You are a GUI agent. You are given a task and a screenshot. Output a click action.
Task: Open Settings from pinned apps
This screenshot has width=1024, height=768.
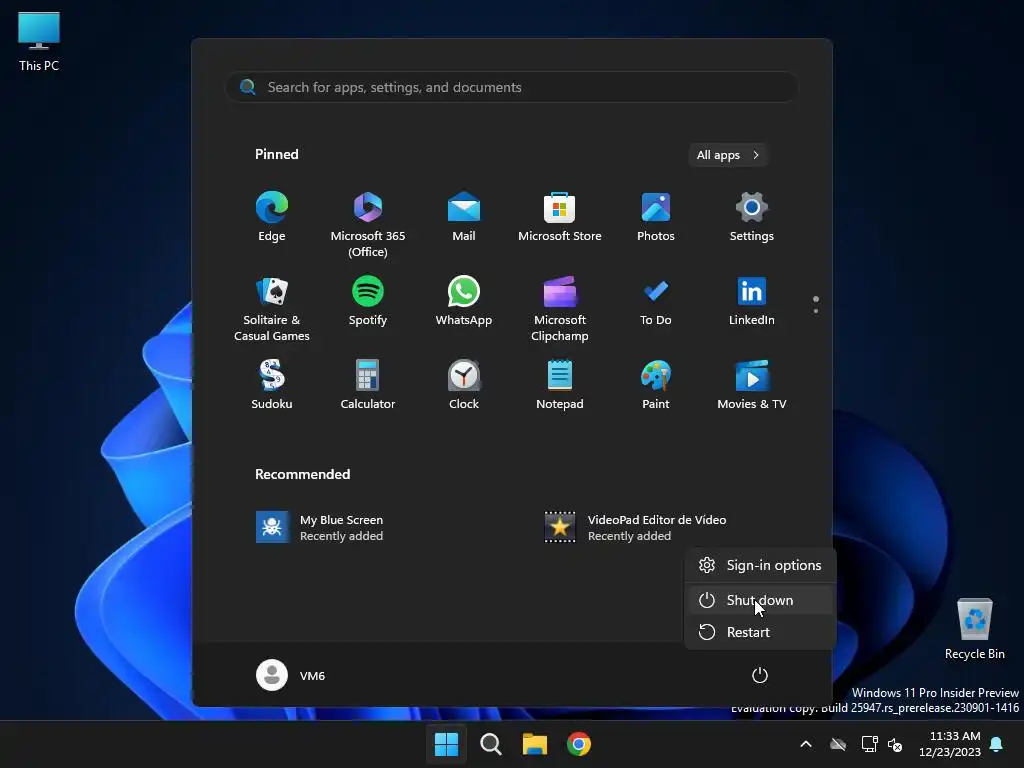pos(752,218)
